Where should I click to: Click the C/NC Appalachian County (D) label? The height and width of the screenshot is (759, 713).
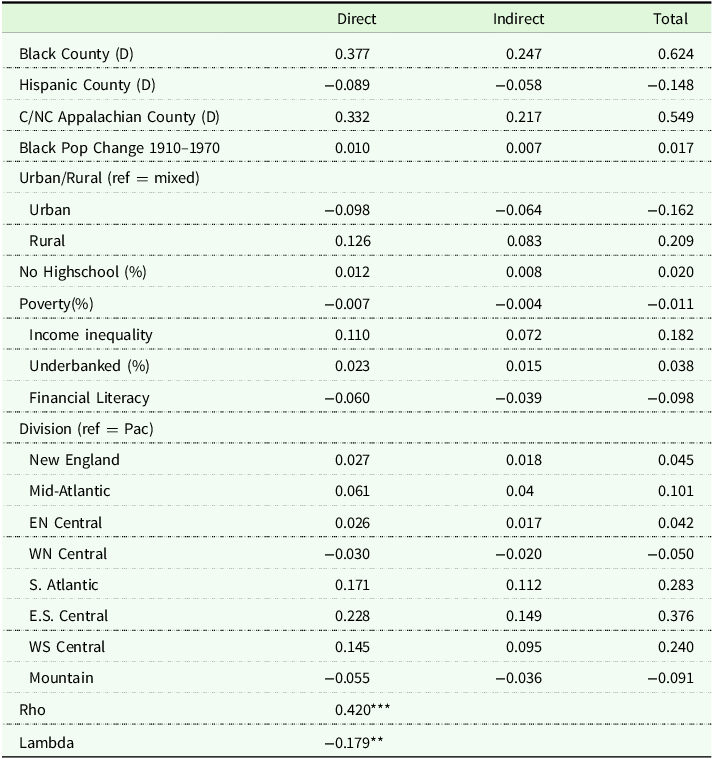pos(119,116)
